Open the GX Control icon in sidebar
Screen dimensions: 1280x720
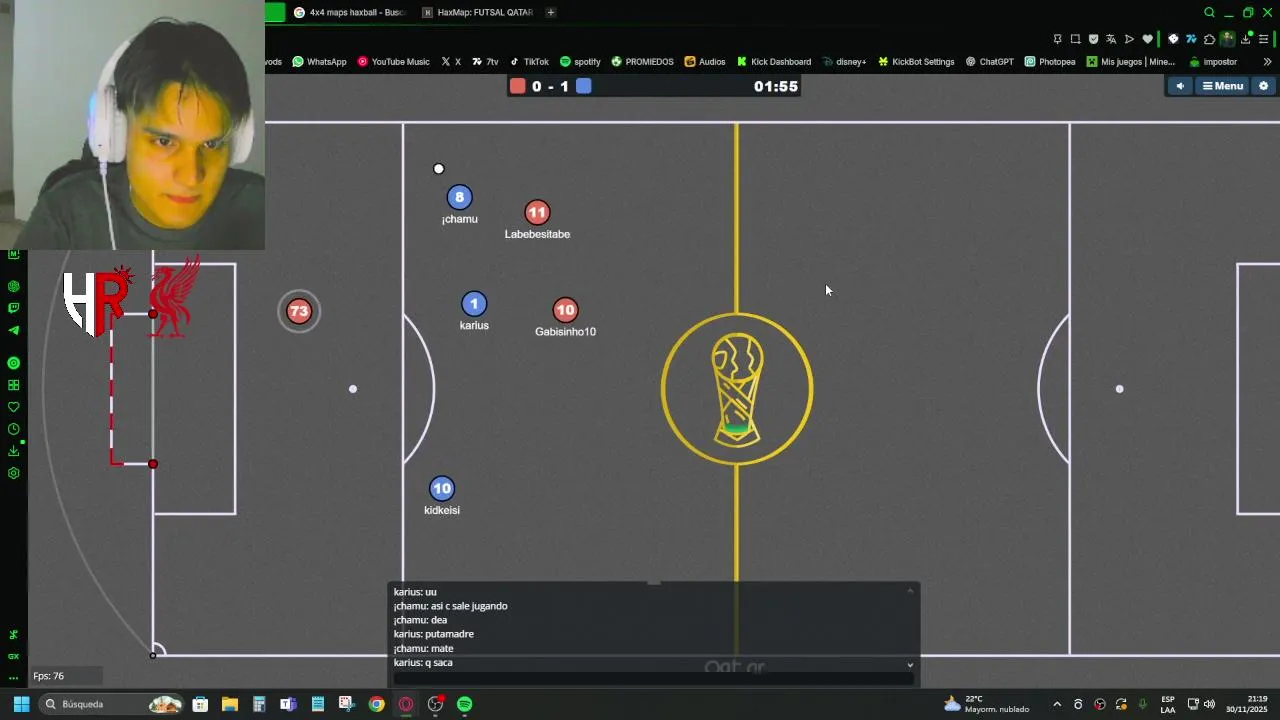[x=13, y=656]
